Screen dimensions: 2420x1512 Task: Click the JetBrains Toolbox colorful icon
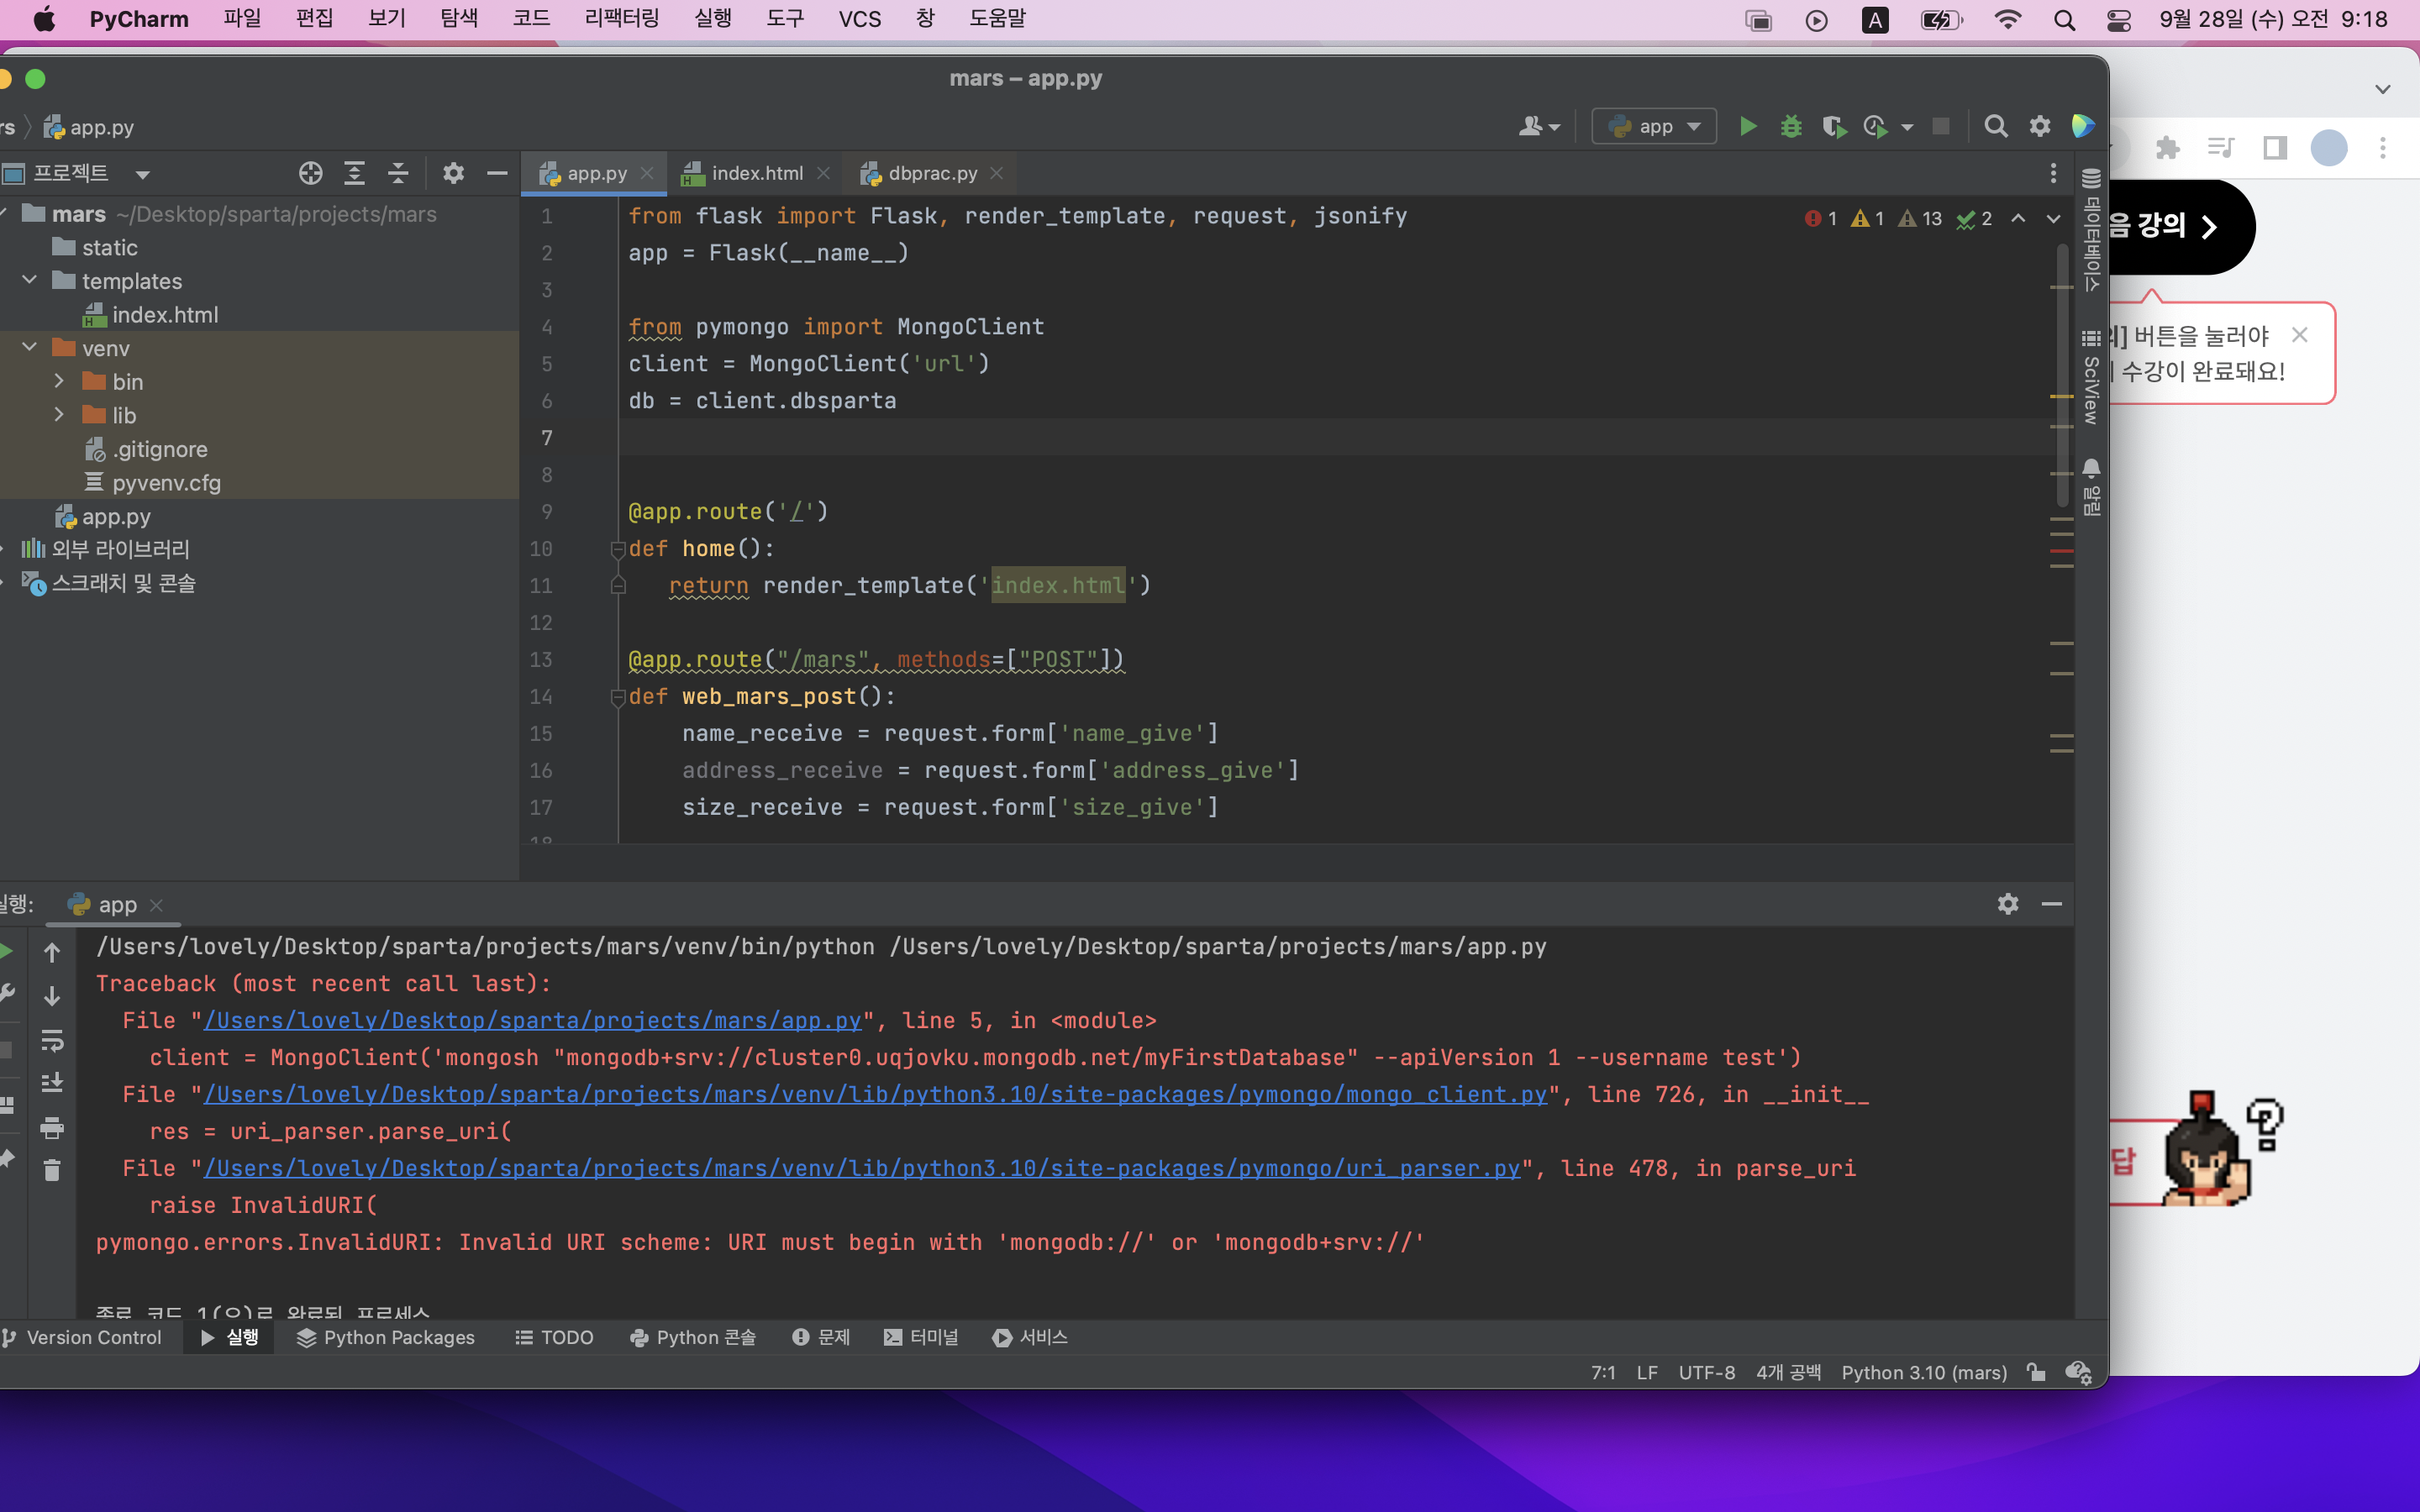tap(2083, 126)
